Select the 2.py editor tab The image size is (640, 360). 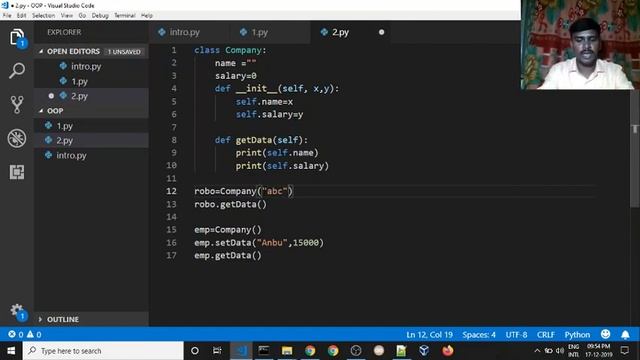350,32
